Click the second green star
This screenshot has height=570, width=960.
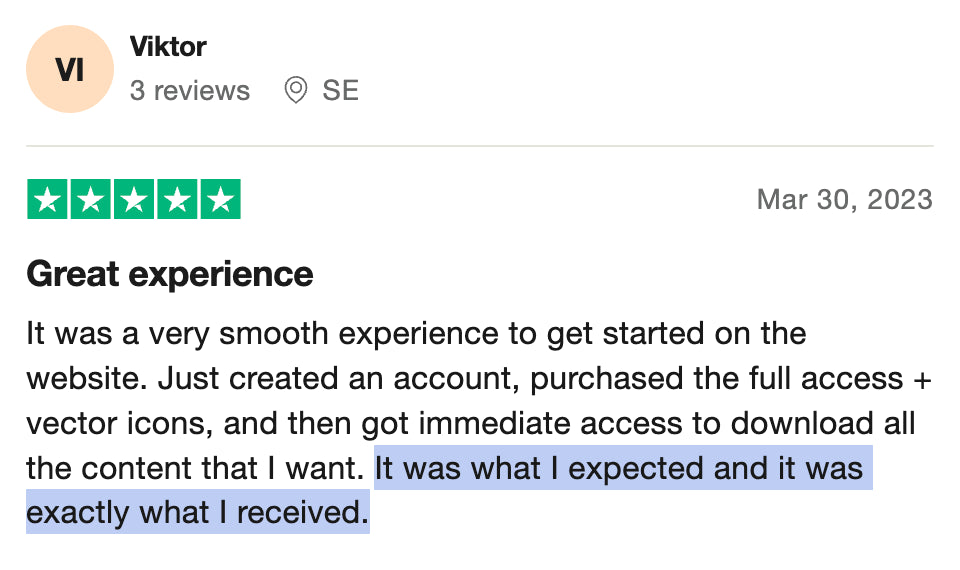point(91,199)
